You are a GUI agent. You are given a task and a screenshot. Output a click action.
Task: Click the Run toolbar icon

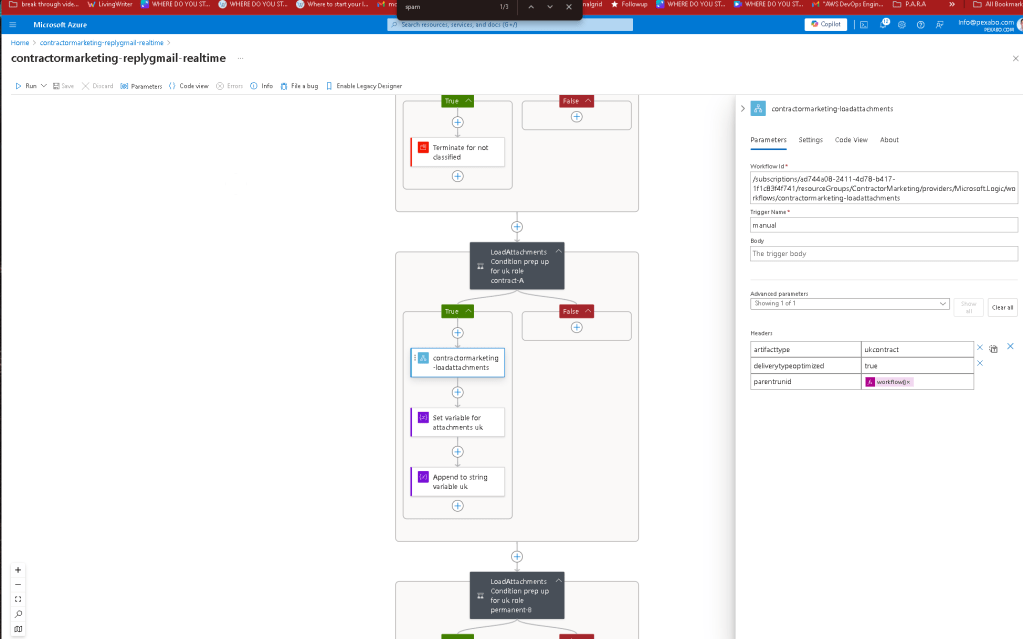pos(18,86)
